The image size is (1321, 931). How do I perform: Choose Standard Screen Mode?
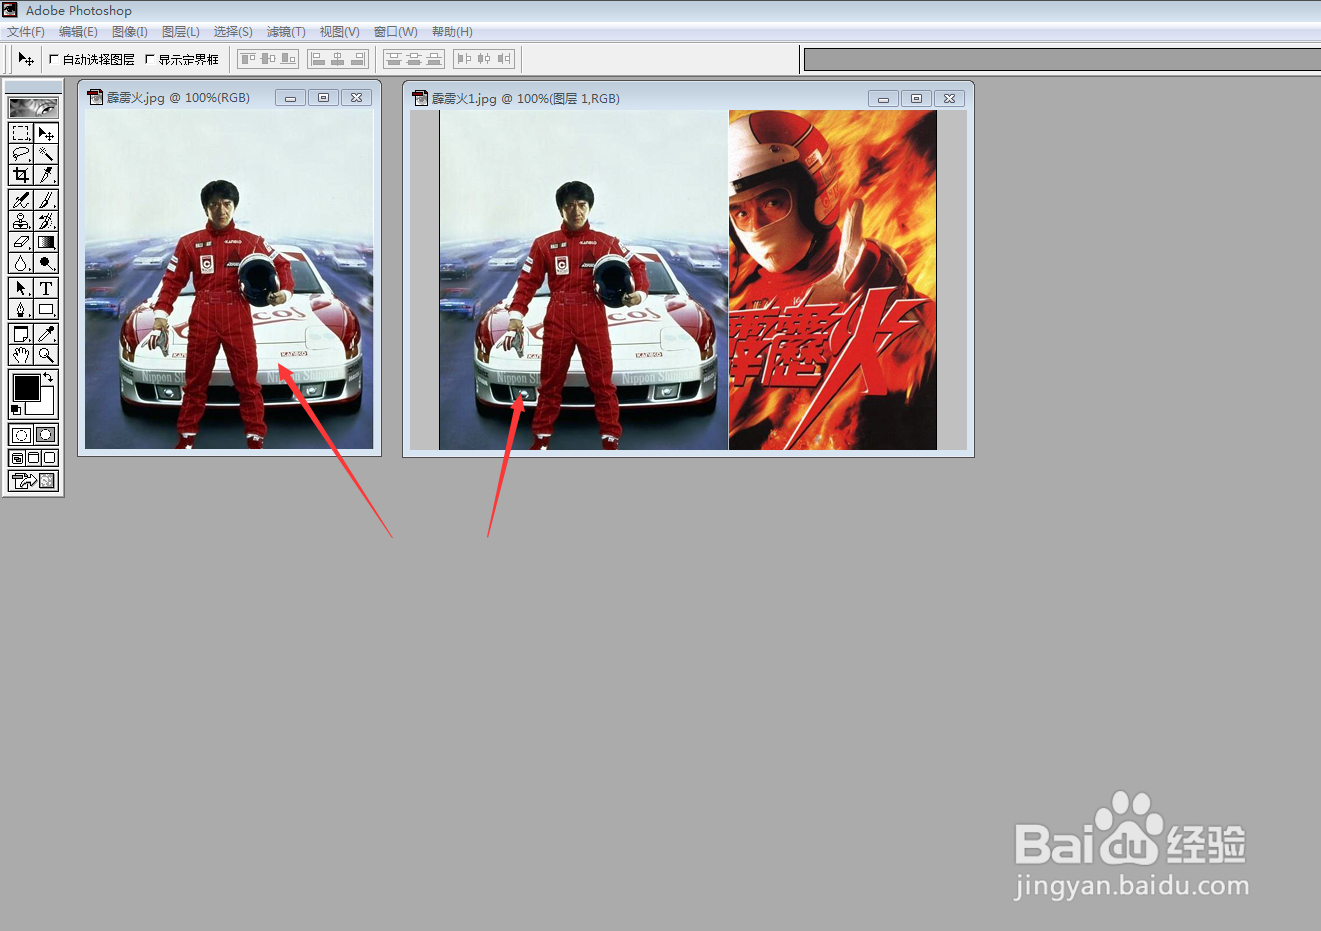pos(17,458)
